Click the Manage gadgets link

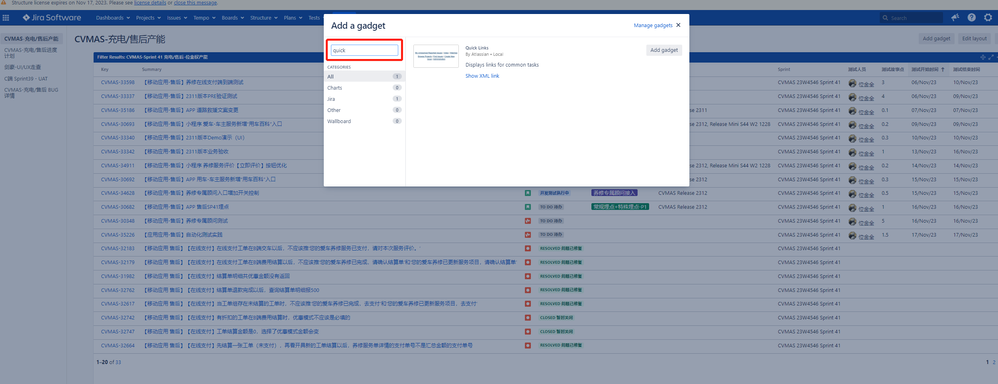[x=653, y=25]
